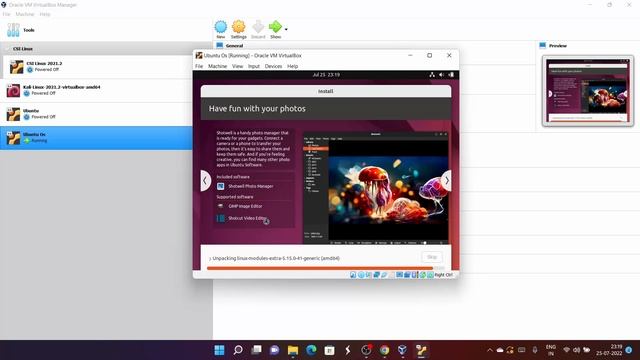Open Task View from the taskbar
Image resolution: width=640 pixels, height=360 pixels.
256,350
